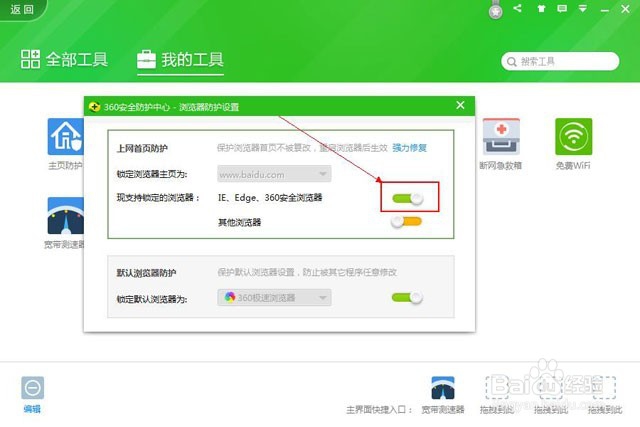Click the 锁定默认浏览器为 label

point(152,299)
